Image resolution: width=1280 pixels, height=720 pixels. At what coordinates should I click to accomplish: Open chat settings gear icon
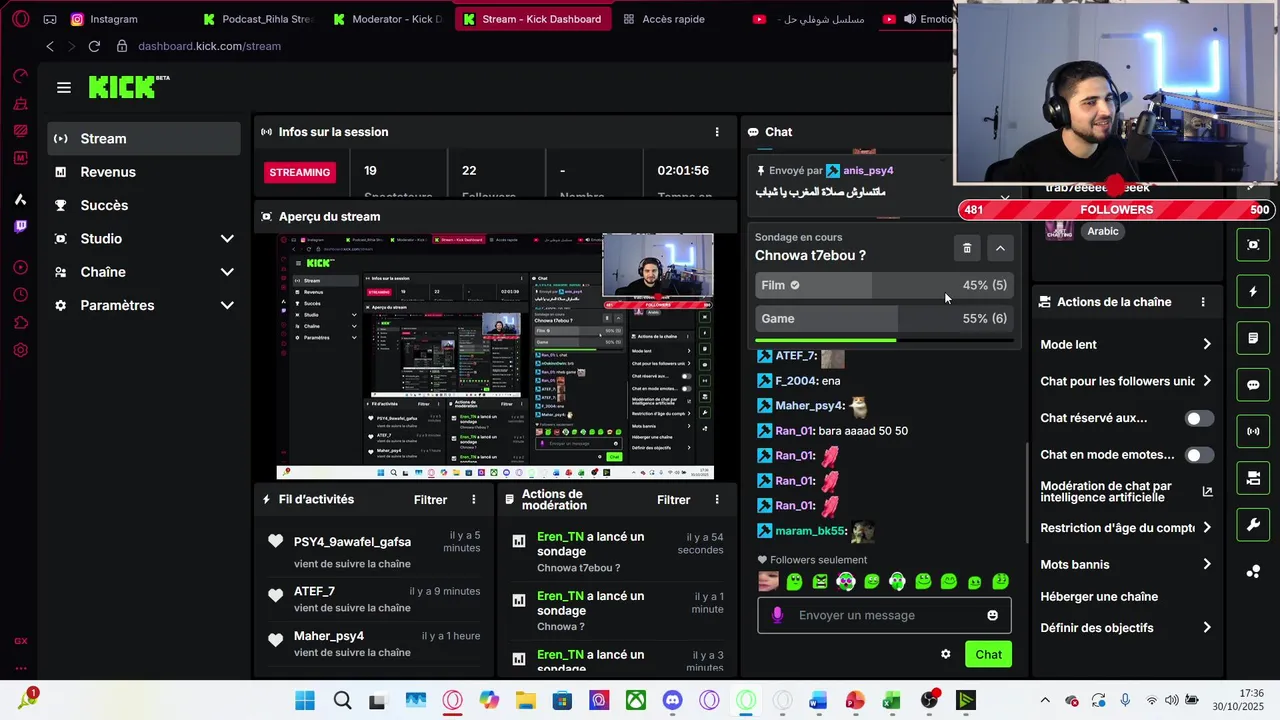[x=946, y=654]
